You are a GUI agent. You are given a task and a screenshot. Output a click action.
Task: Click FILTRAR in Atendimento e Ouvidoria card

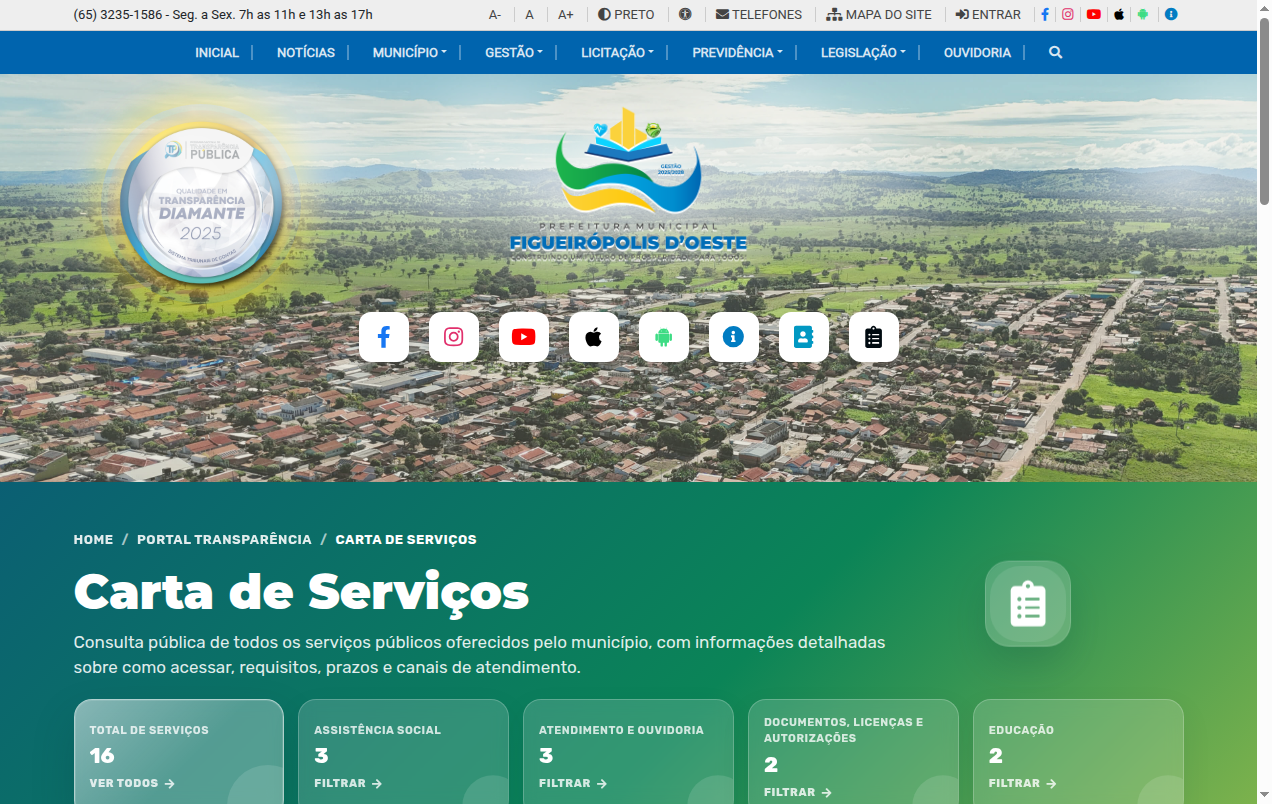tap(573, 784)
